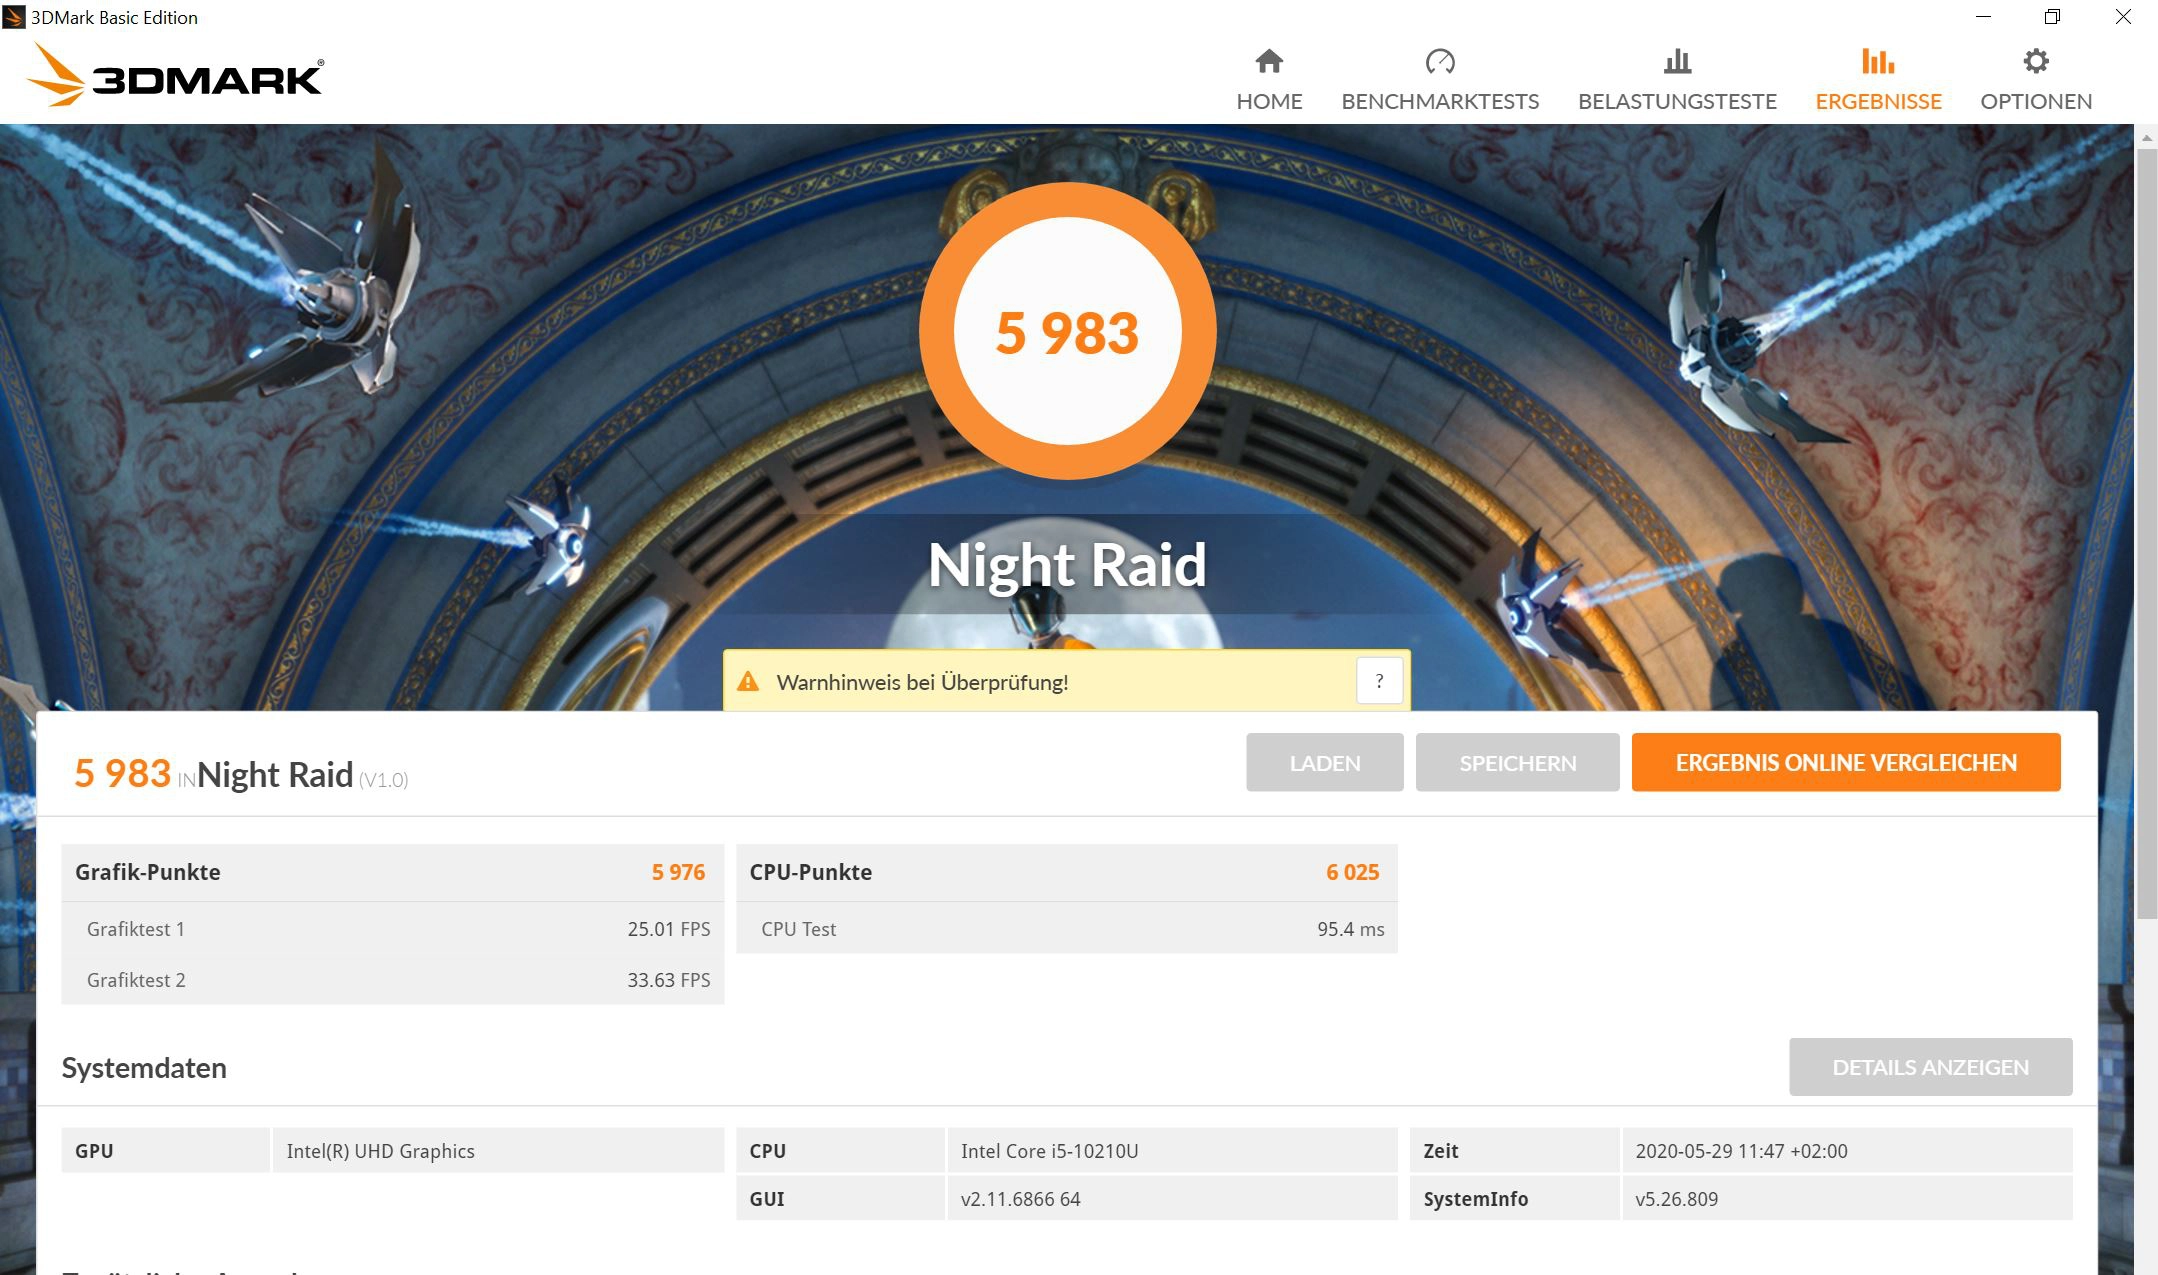This screenshot has width=2158, height=1275.
Task: Click the 5 983 score circle
Action: click(1067, 331)
